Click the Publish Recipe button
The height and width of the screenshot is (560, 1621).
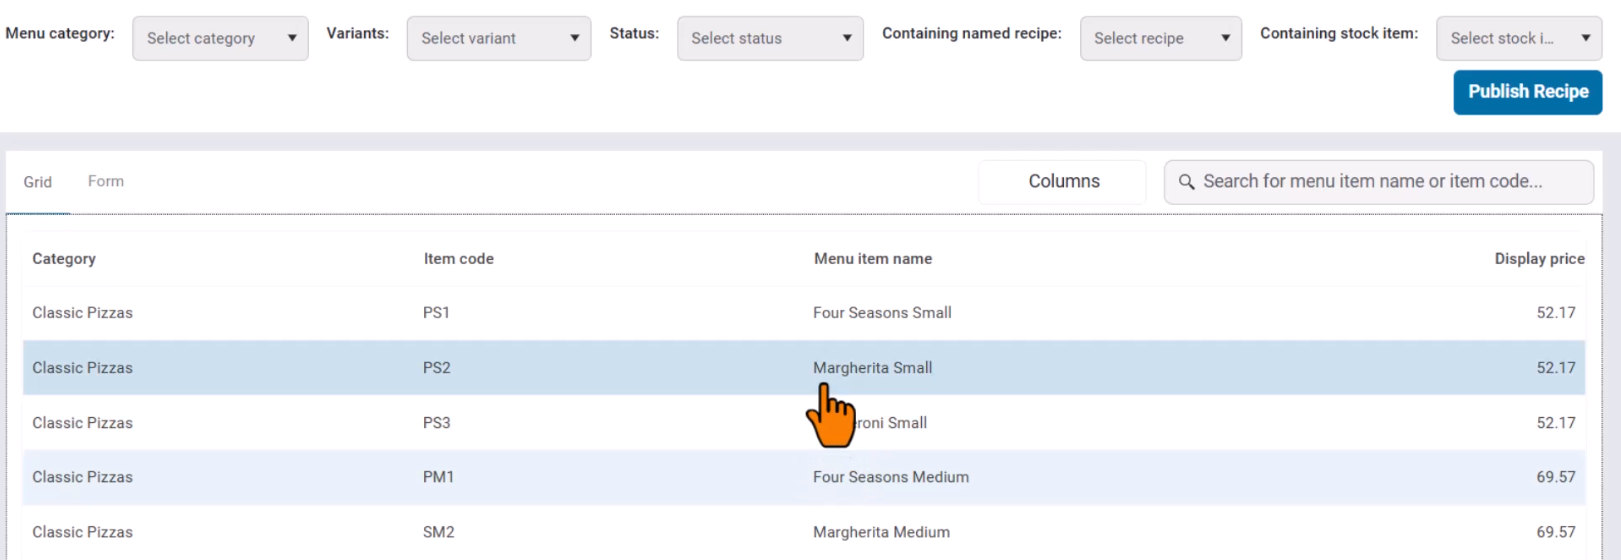(x=1527, y=92)
